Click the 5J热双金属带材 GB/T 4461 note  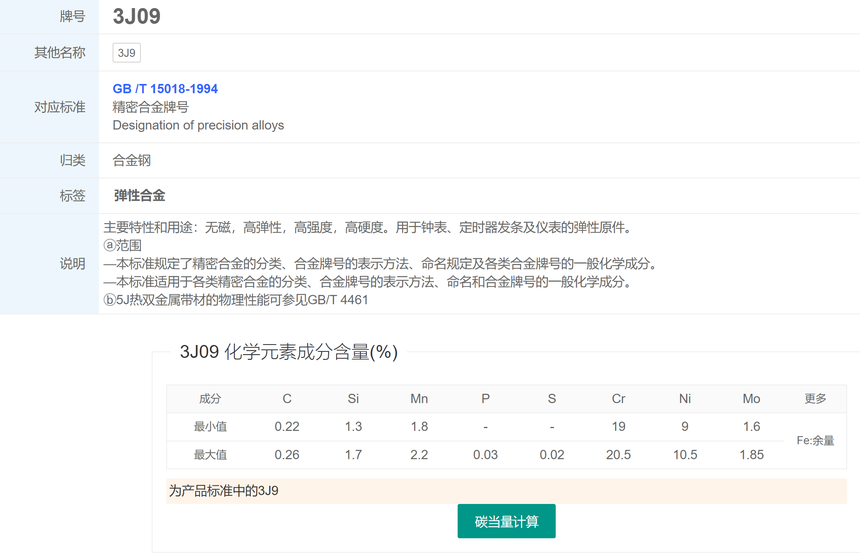[236, 300]
